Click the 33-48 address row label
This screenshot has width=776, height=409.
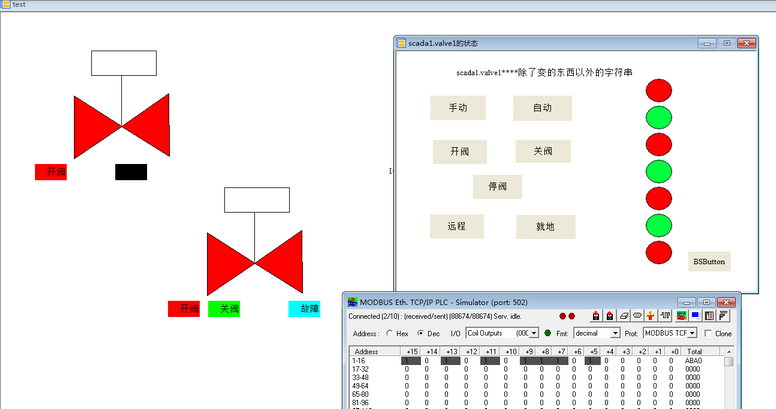pos(360,377)
